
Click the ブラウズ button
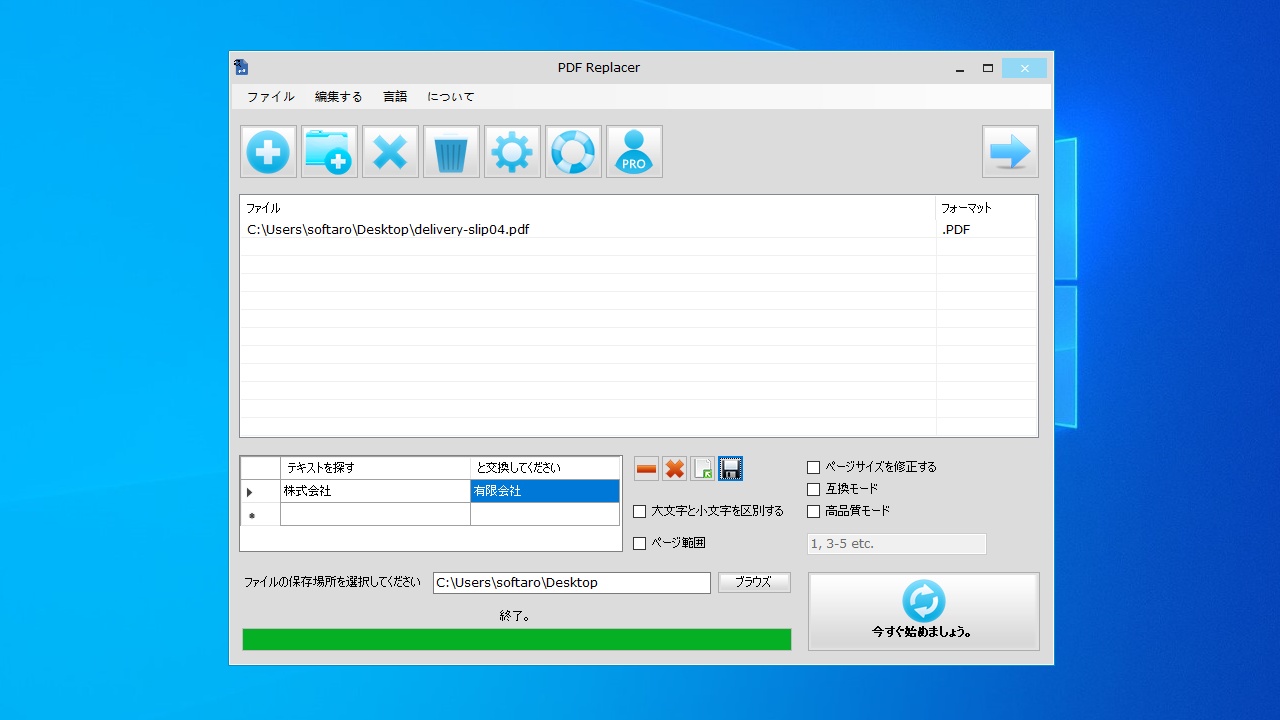click(754, 582)
